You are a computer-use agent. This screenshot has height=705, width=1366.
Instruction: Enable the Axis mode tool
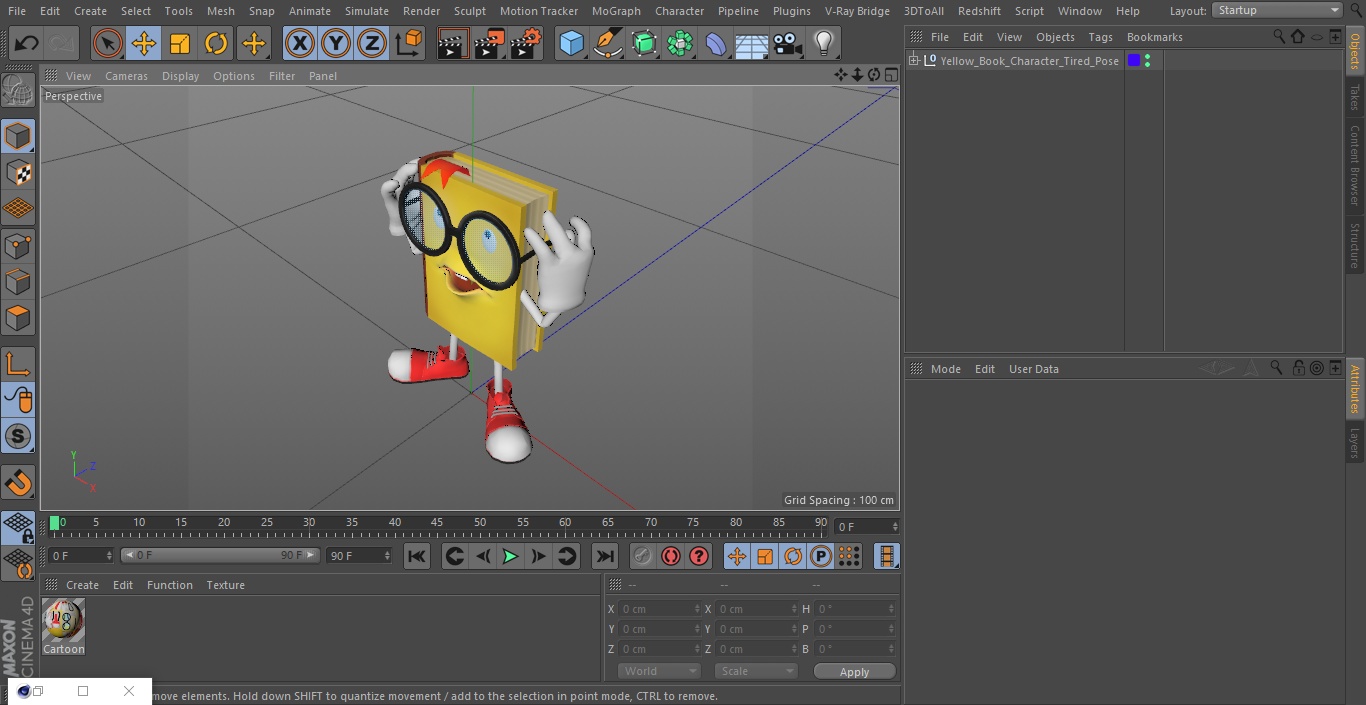click(x=19, y=364)
